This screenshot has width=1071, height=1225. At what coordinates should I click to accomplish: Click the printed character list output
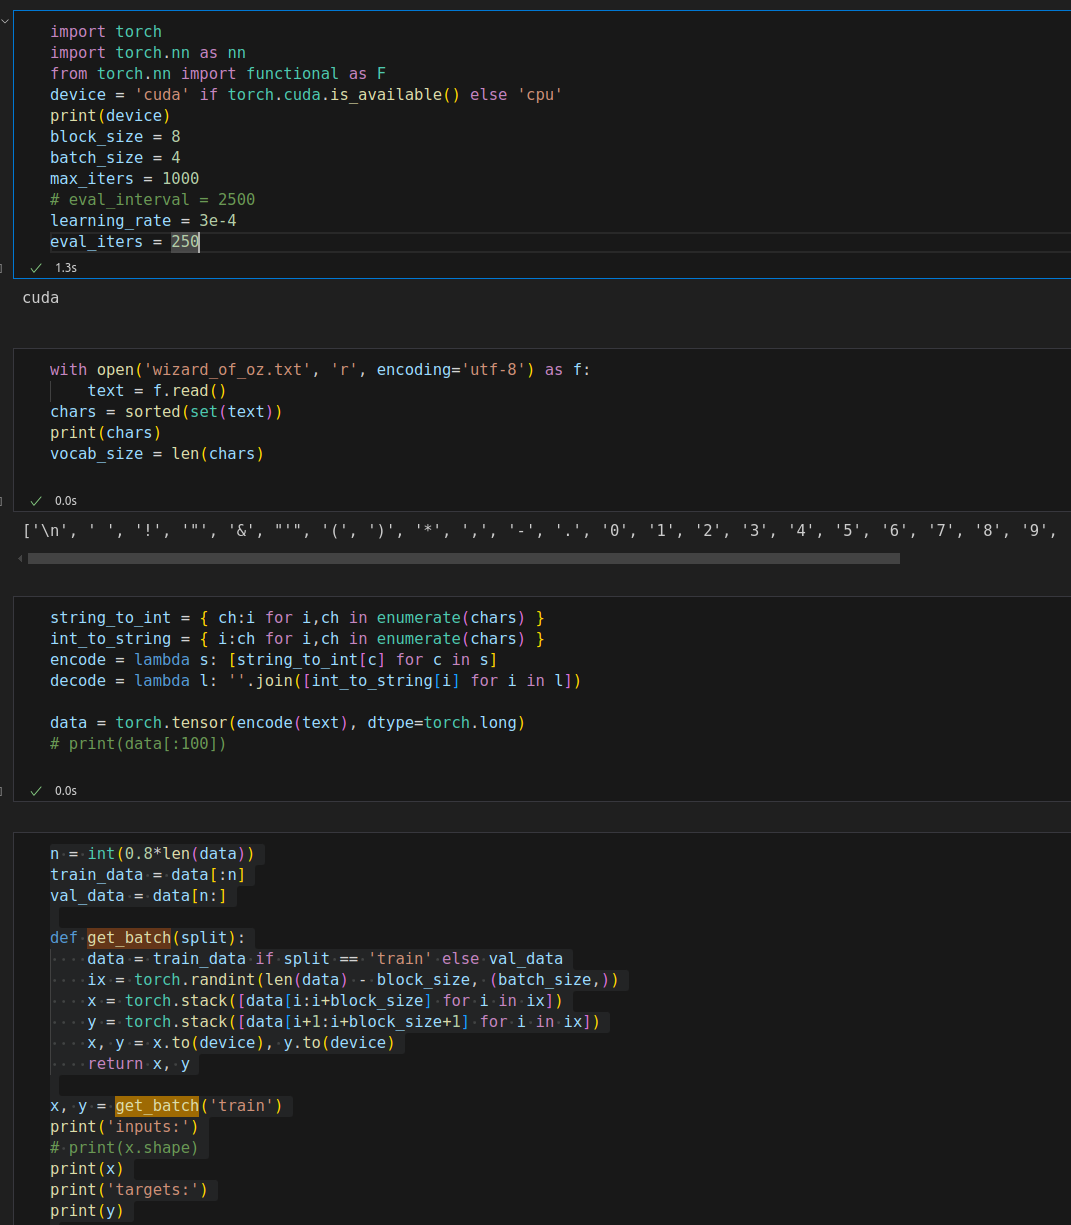point(540,531)
